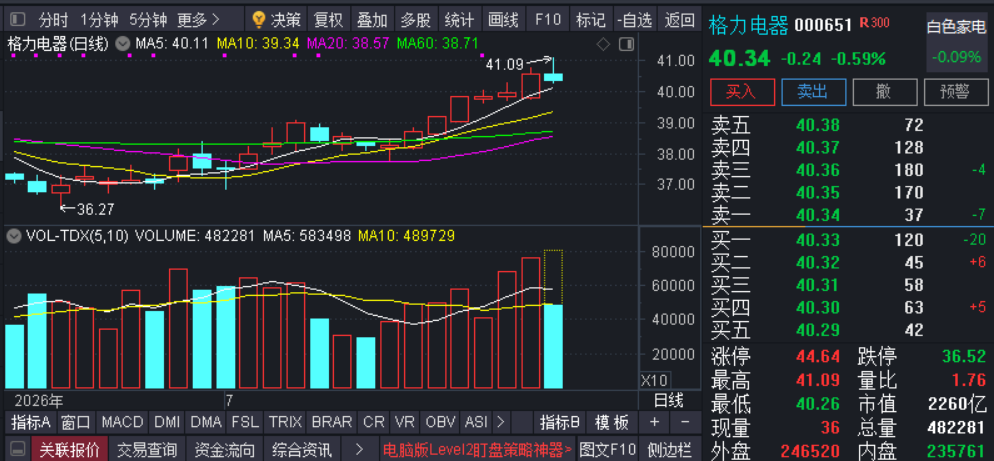The image size is (994, 461).
Task: Open the 白色家电 sector box
Action: pyautogui.click(x=957, y=42)
